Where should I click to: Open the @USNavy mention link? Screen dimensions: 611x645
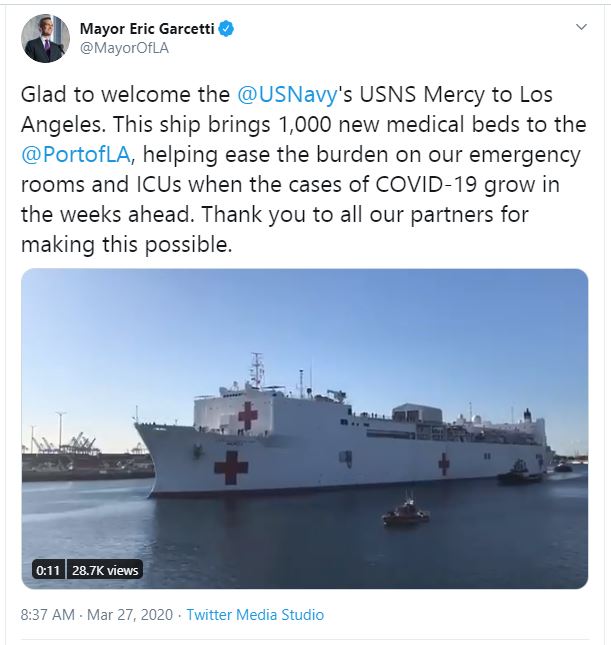point(288,94)
